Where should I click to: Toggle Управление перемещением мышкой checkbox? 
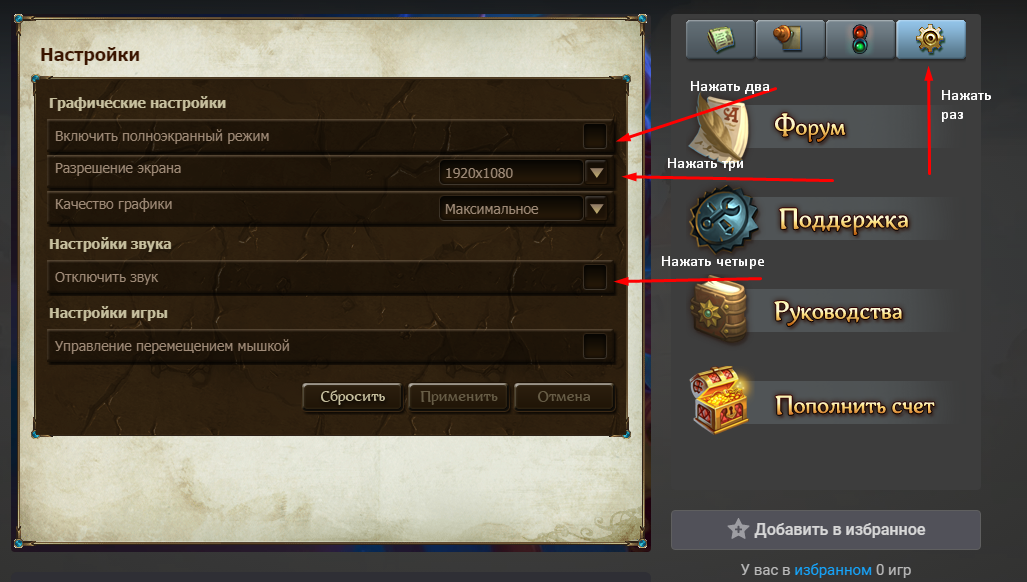point(595,346)
